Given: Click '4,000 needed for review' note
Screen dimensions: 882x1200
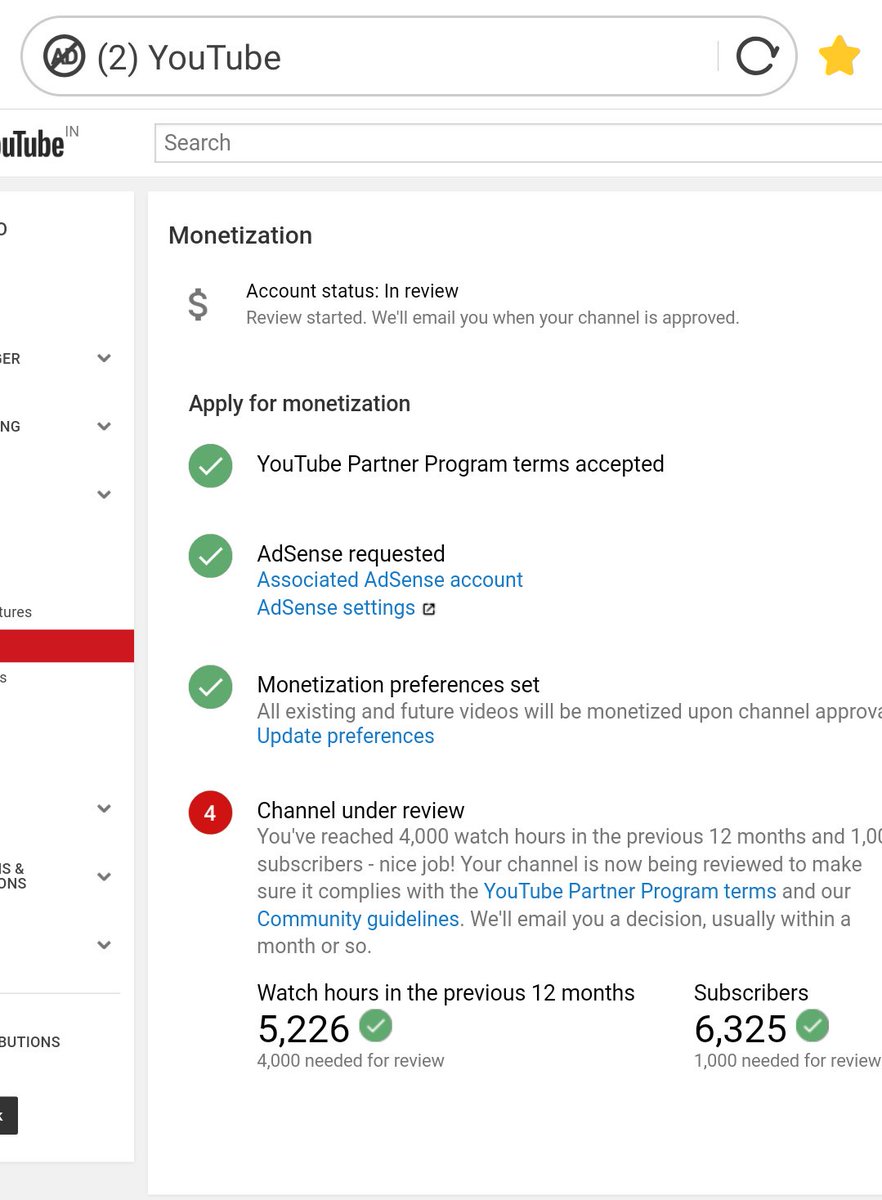Looking at the screenshot, I should click(x=351, y=1060).
